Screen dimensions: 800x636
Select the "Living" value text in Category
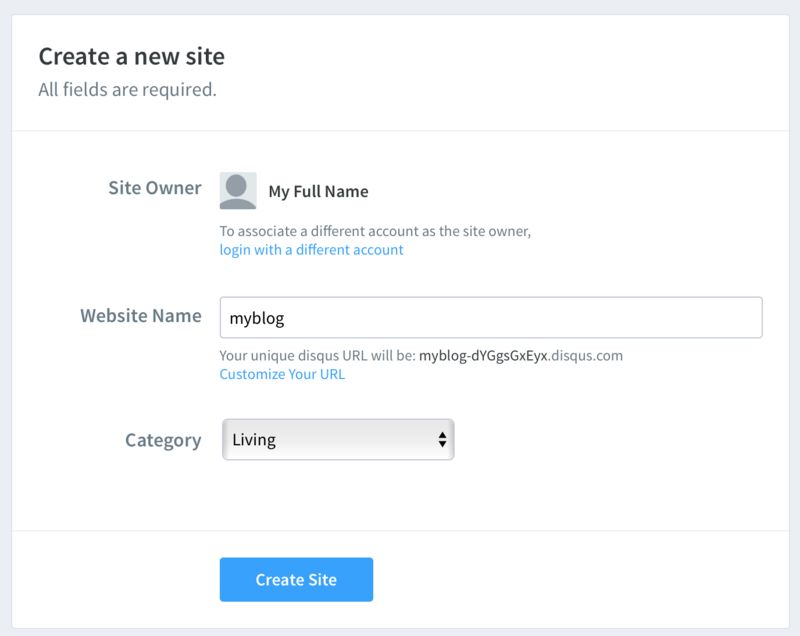254,439
